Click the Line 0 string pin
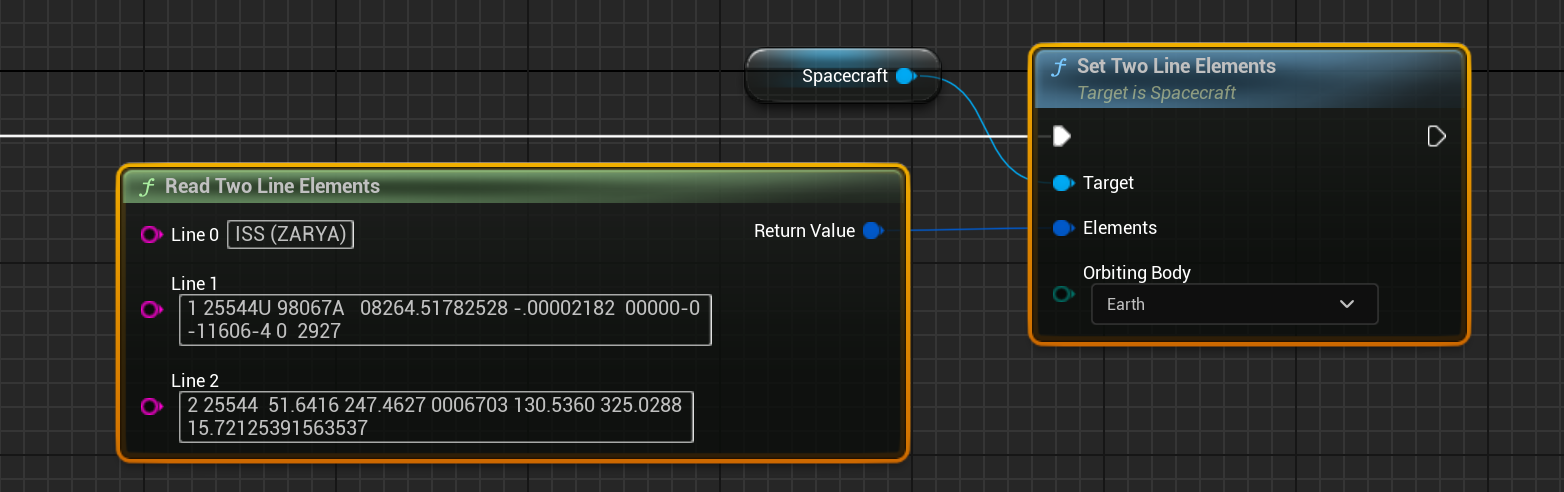 (151, 235)
